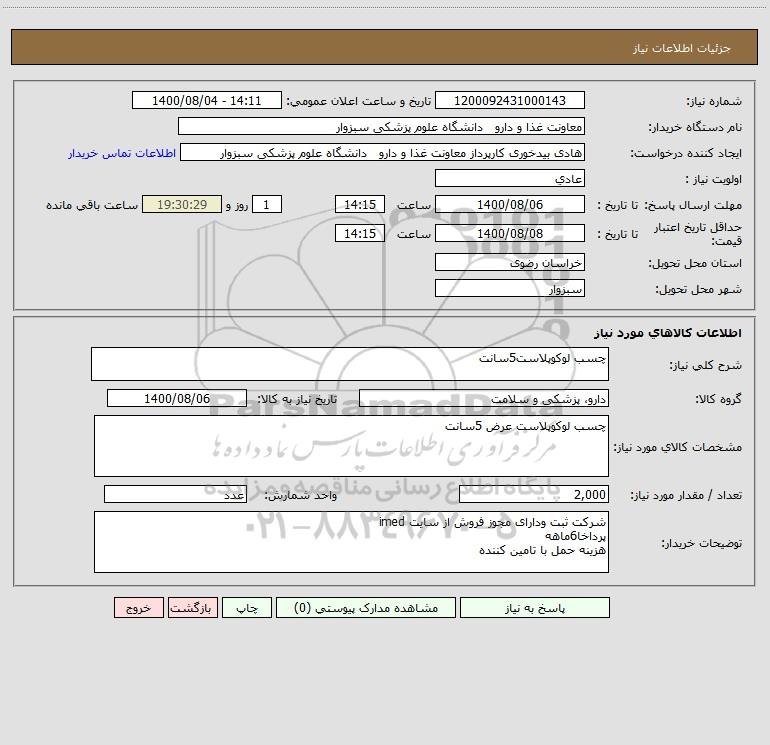This screenshot has height=745, width=770.
Task: Click response deadline date 1400/08/06 field
Action: pos(510,204)
